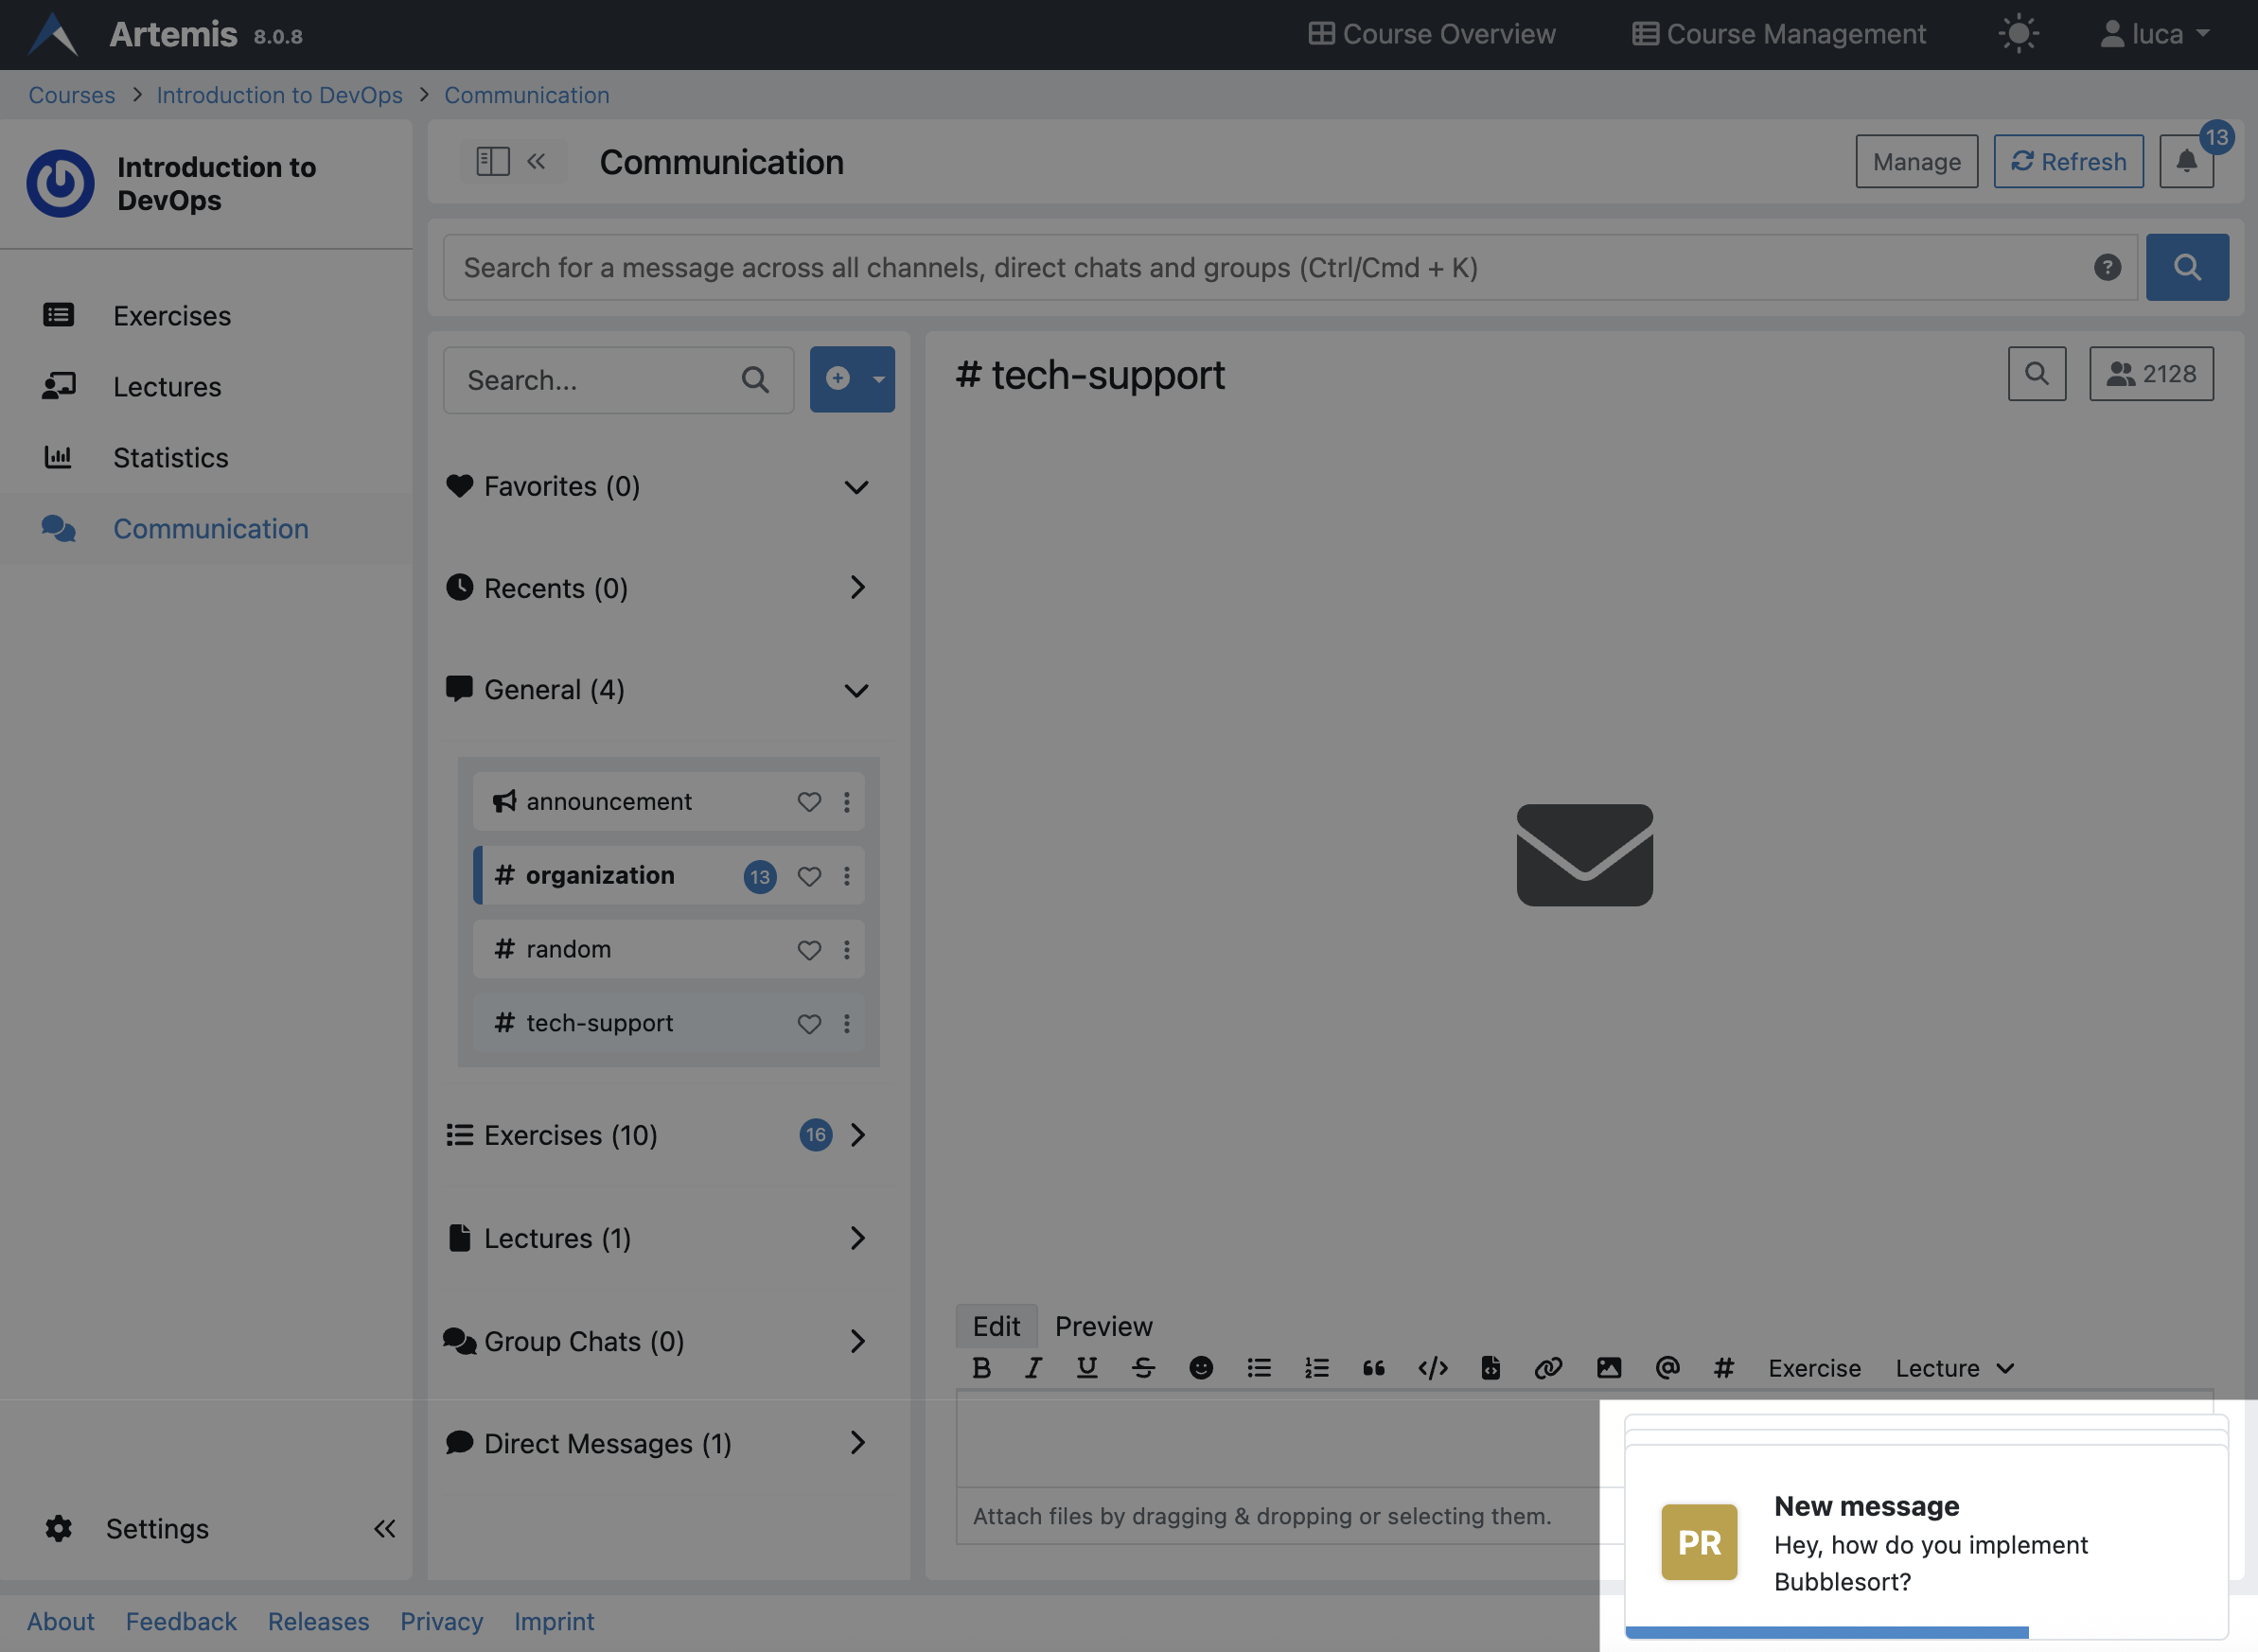Screen dimensions: 2258x1652
Task: Switch to light/dark mode with the sun icon
Action: (2018, 33)
